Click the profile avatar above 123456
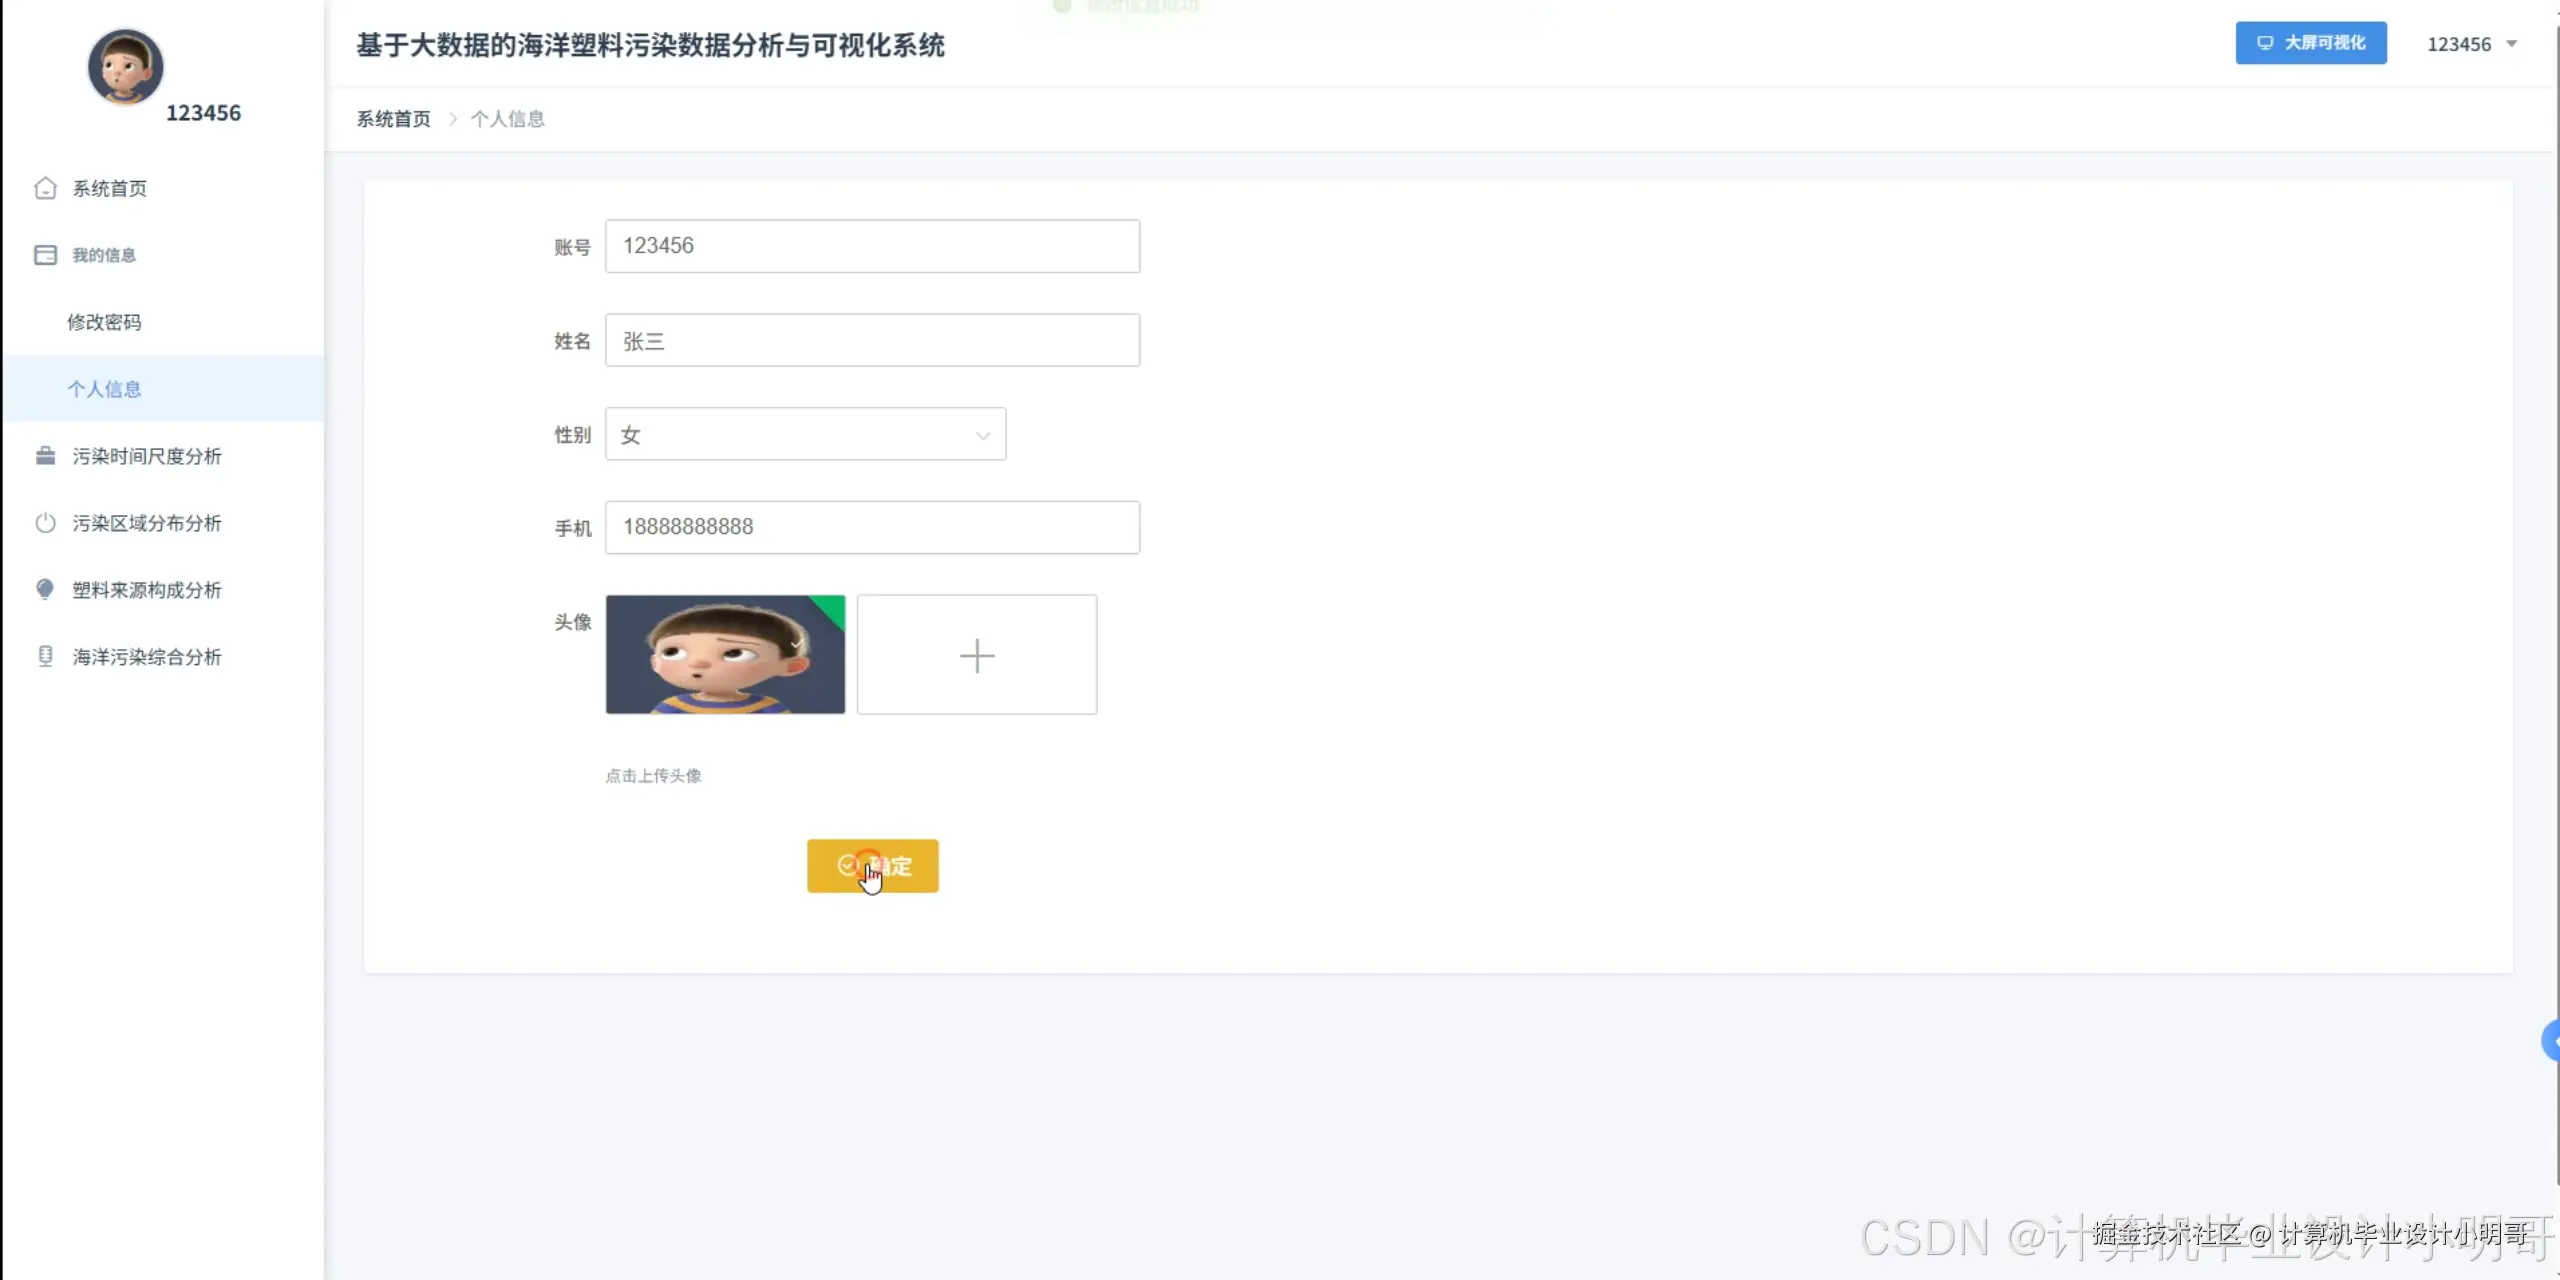This screenshot has width=2560, height=1280. click(124, 66)
